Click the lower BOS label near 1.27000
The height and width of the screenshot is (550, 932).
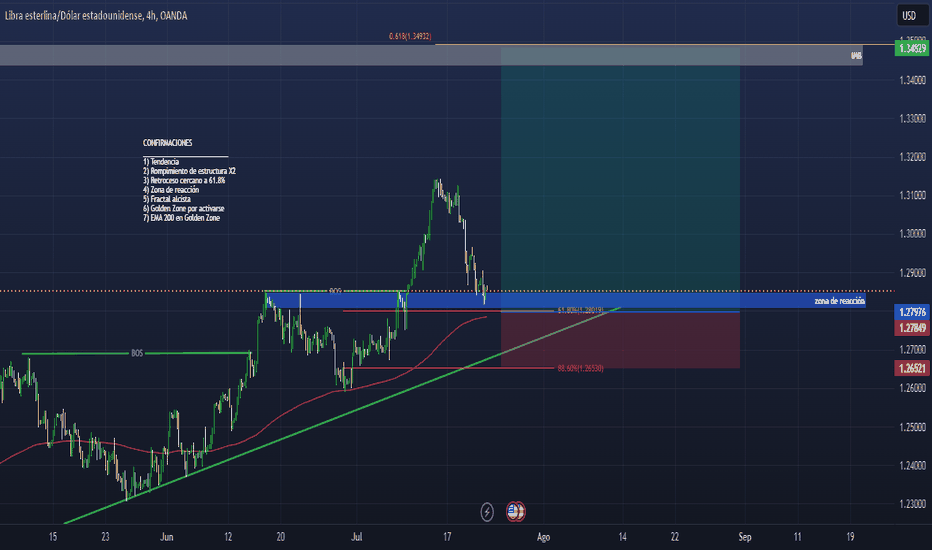[x=137, y=353]
